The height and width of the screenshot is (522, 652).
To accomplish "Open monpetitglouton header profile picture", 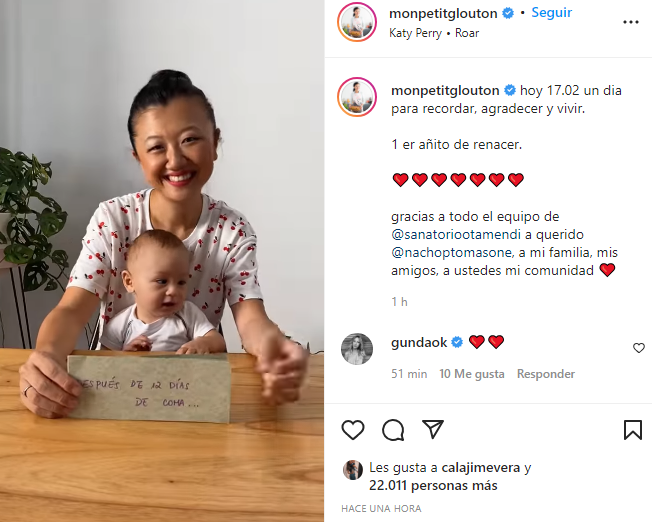I will pyautogui.click(x=357, y=22).
